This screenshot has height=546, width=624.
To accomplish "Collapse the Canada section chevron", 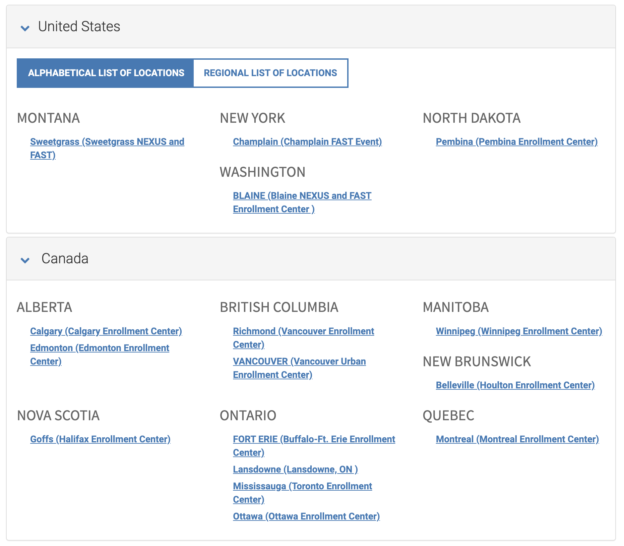I will click(x=25, y=260).
